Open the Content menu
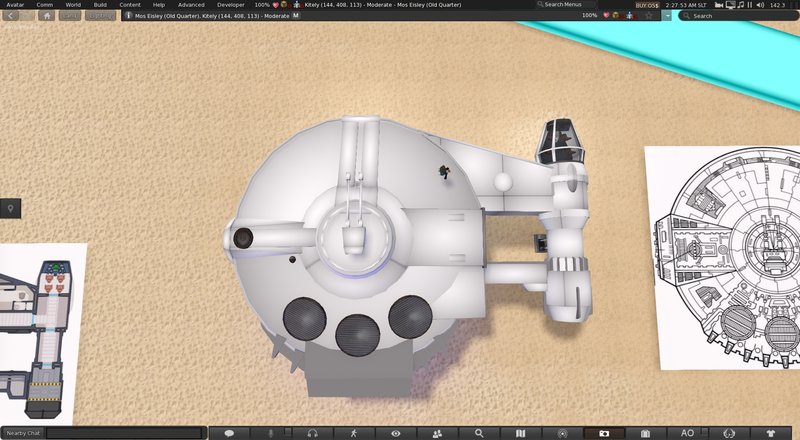Image resolution: width=800 pixels, height=440 pixels. point(130,5)
